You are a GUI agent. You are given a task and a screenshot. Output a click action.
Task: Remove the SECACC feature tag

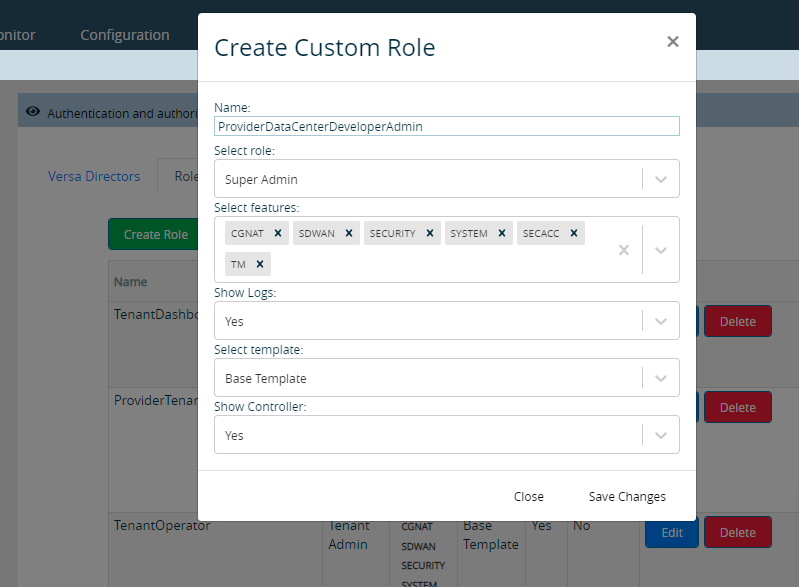[573, 233]
